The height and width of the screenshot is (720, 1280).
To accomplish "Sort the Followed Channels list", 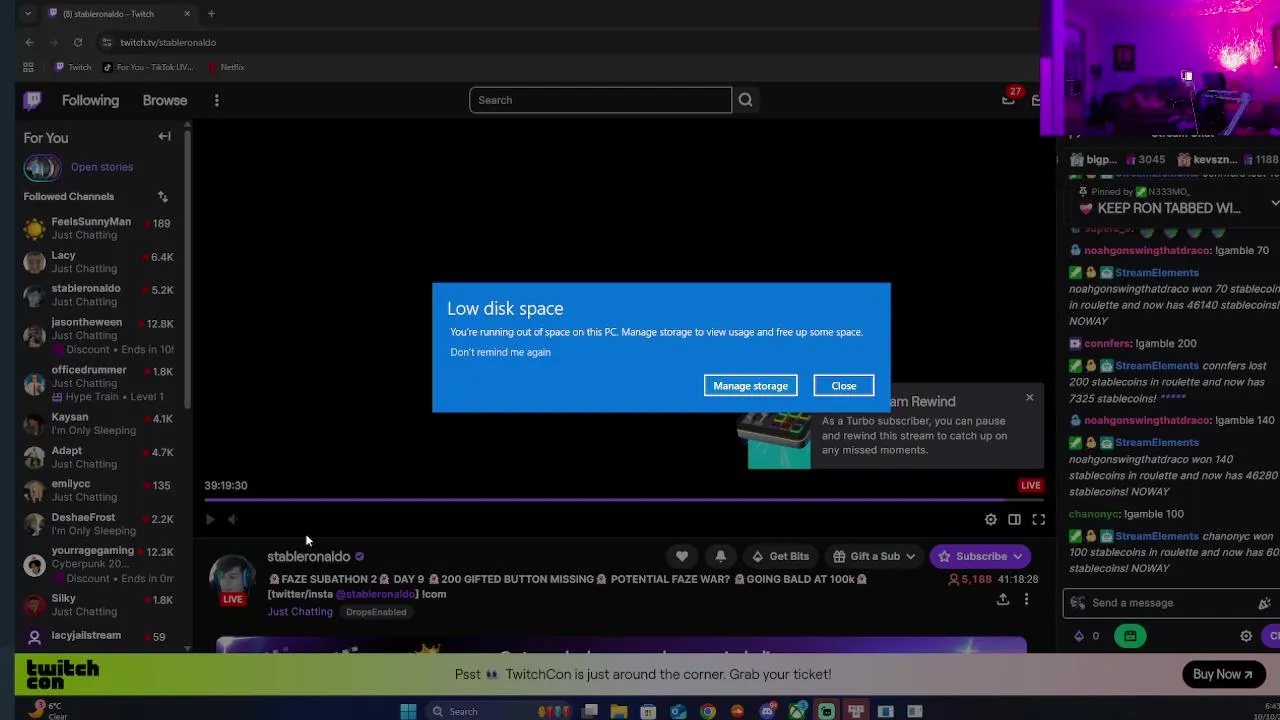I will [162, 197].
